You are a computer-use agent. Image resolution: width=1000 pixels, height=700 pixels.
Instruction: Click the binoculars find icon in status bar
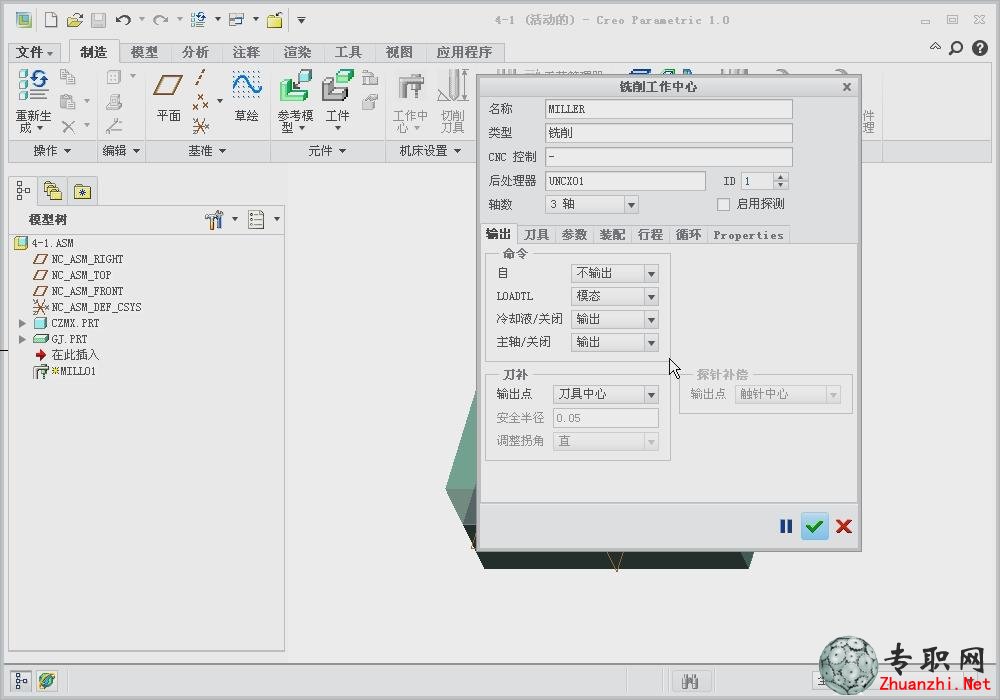coord(690,682)
